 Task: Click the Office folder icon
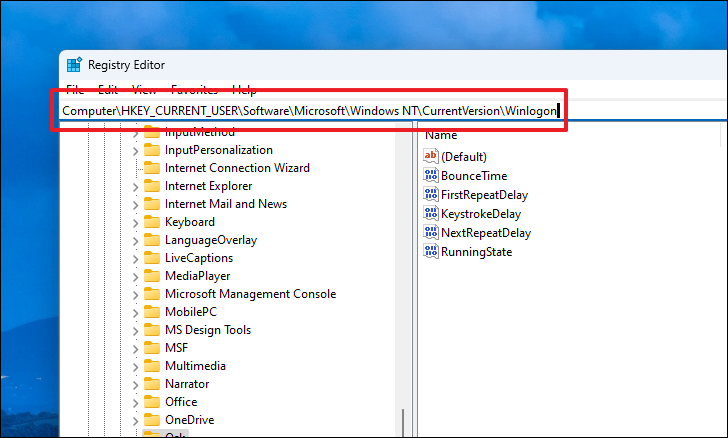(152, 402)
